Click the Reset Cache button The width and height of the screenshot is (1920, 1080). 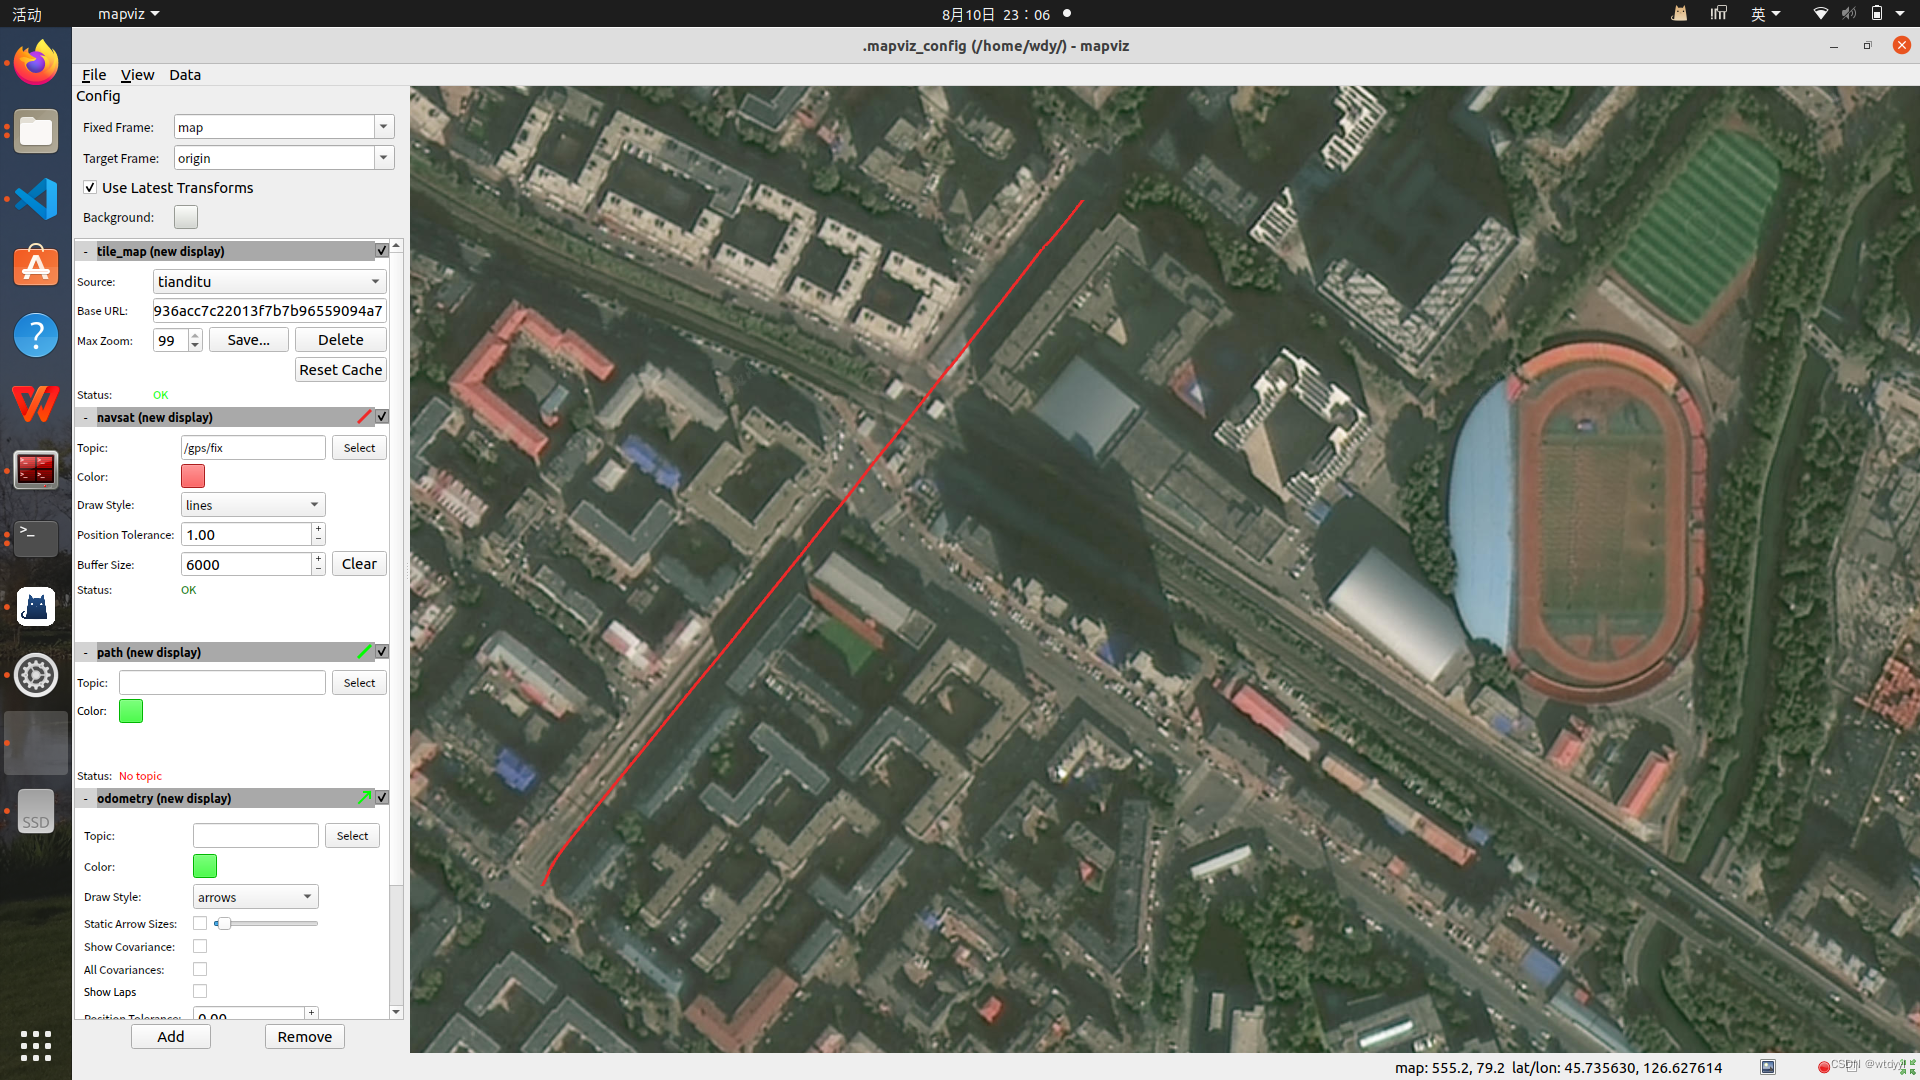pos(340,370)
